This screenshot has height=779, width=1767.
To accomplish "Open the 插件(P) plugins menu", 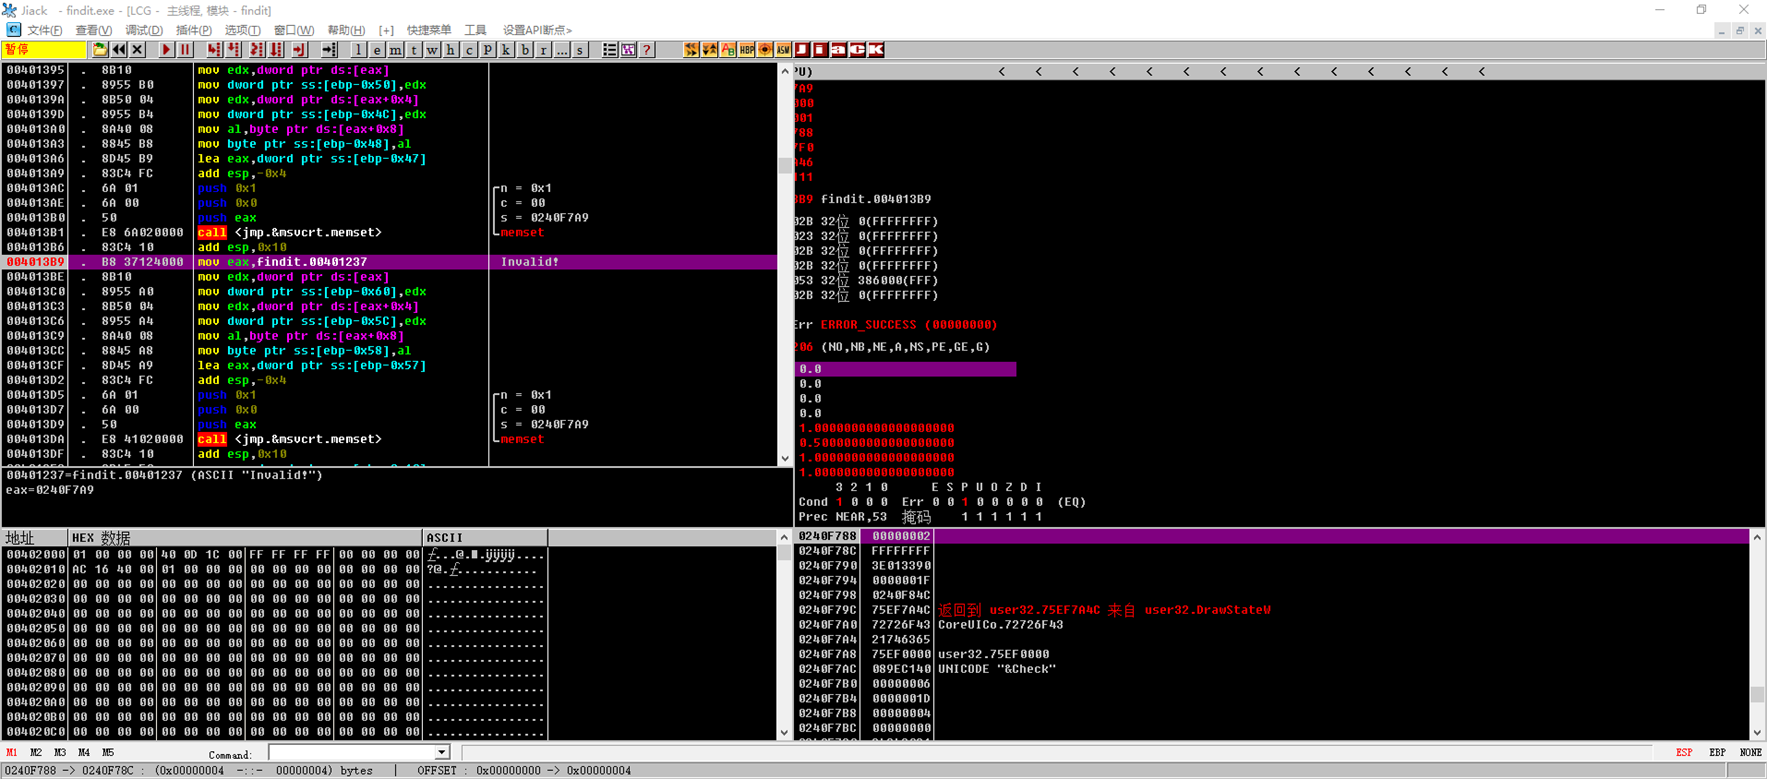I will (193, 30).
